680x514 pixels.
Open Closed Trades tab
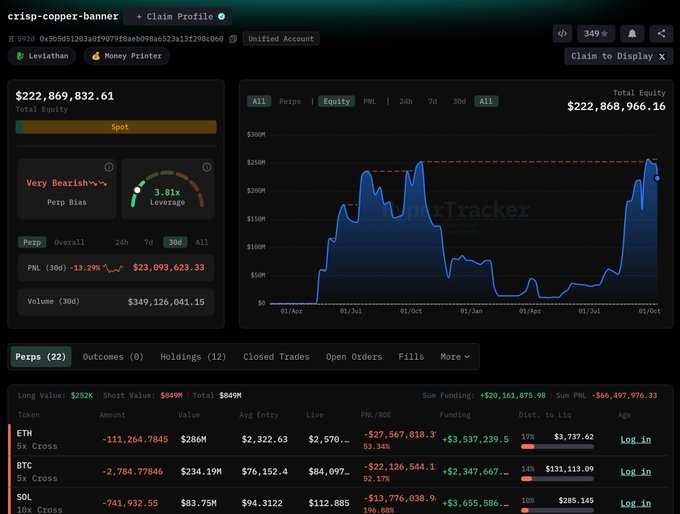(276, 357)
